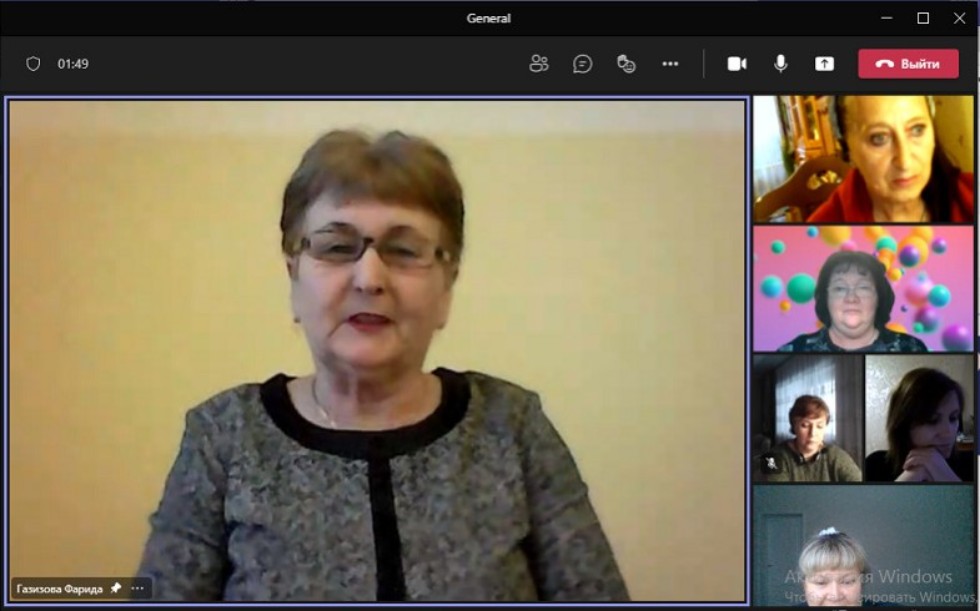Image resolution: width=980 pixels, height=611 pixels.
Task: Click the Газизова Фарида name label
Action: click(x=60, y=589)
